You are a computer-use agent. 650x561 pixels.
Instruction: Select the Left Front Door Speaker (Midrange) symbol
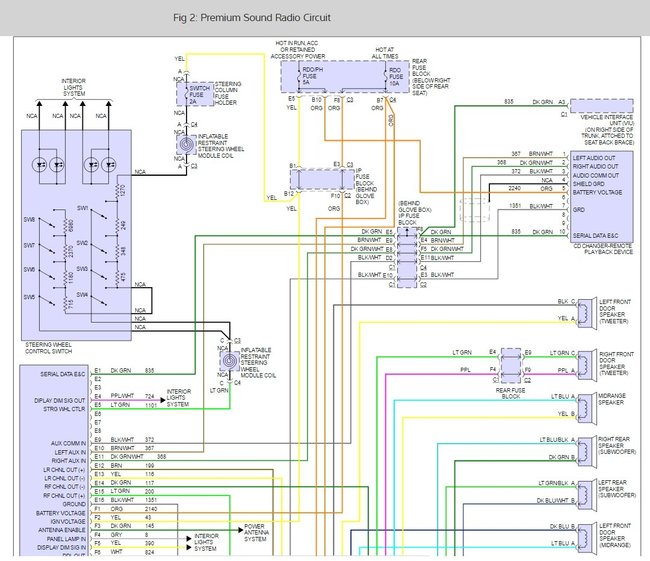586,537
